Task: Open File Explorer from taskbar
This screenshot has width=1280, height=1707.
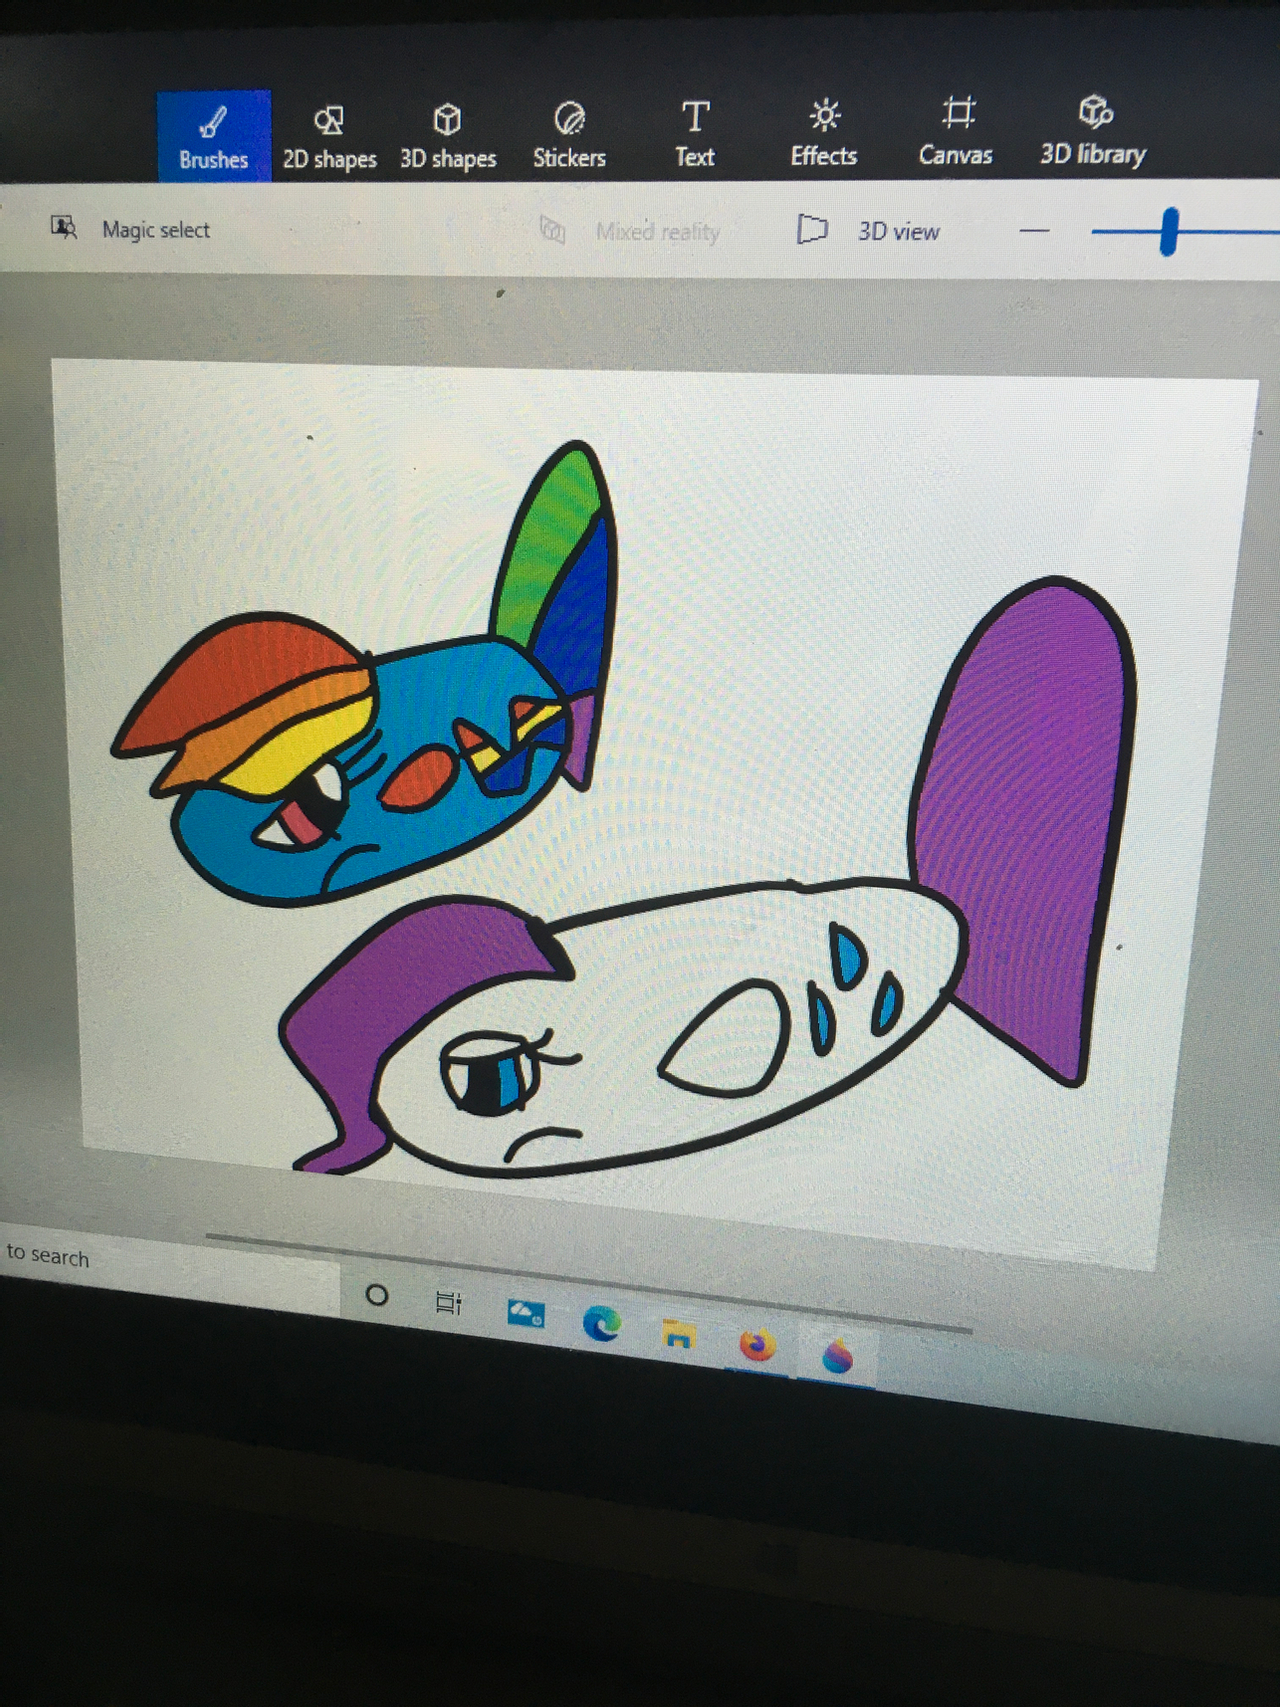Action: [x=679, y=1334]
